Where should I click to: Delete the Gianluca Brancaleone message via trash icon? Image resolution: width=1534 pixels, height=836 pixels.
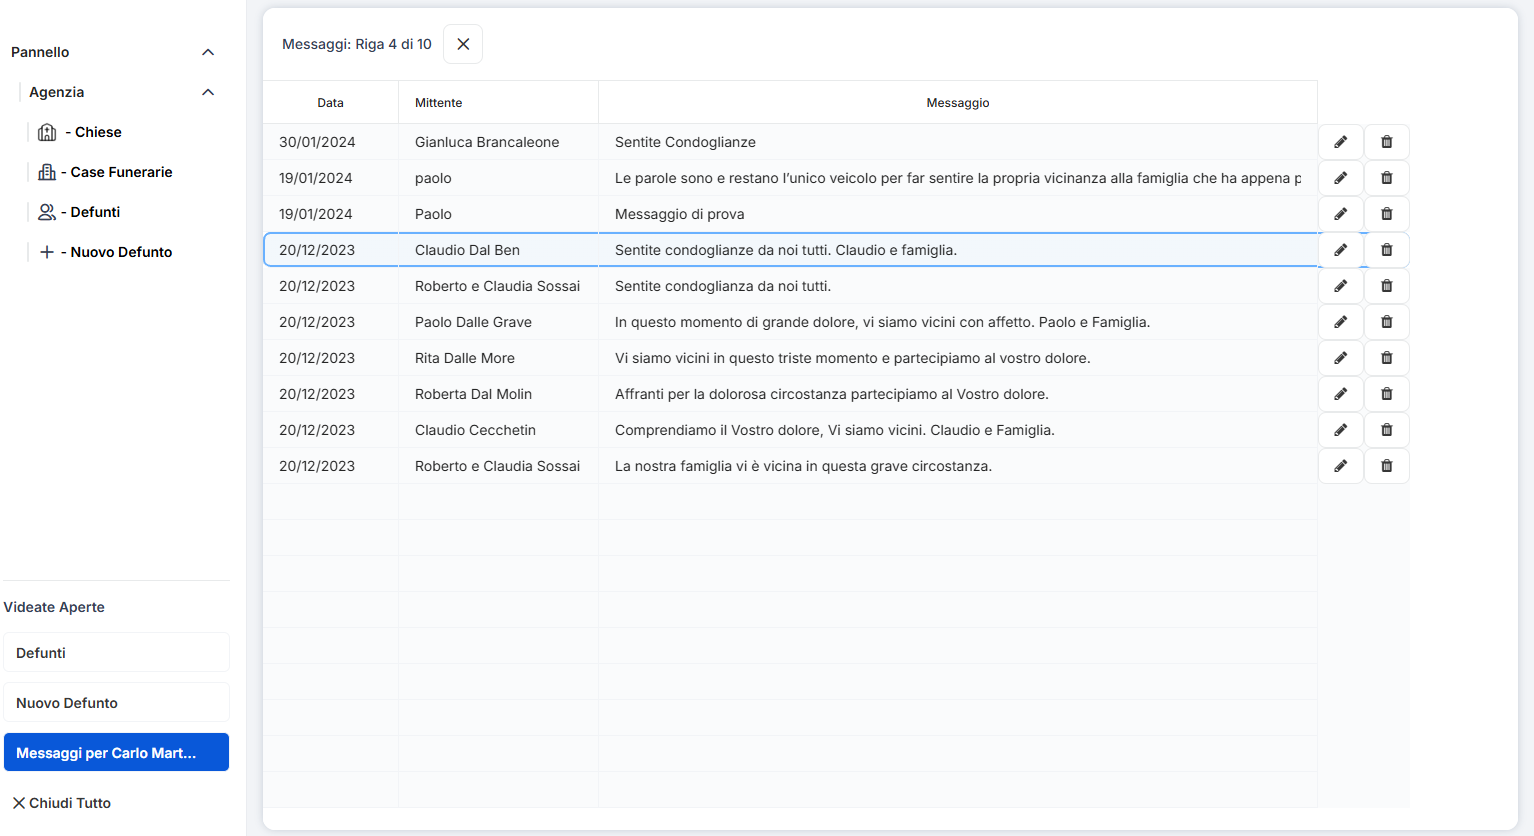click(x=1386, y=142)
